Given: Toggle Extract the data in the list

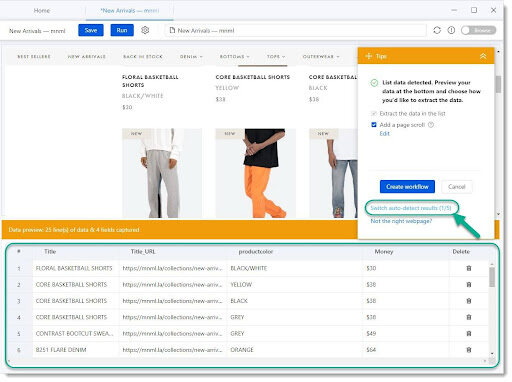Looking at the screenshot, I should pyautogui.click(x=374, y=114).
